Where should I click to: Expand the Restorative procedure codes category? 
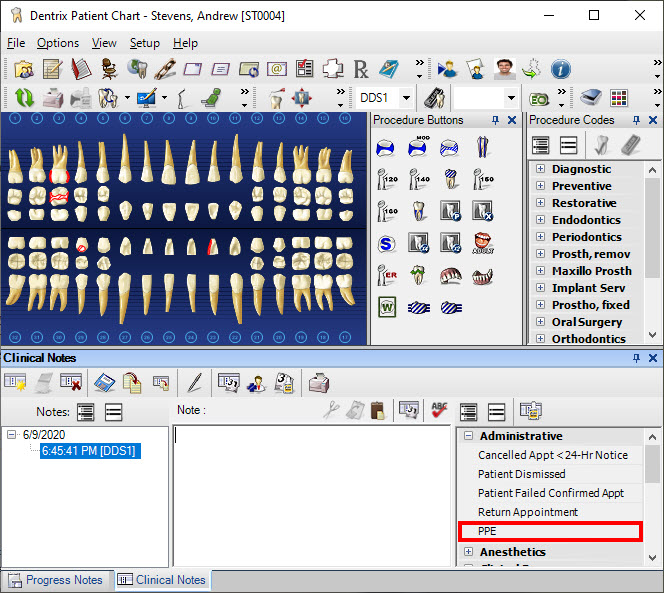point(540,202)
